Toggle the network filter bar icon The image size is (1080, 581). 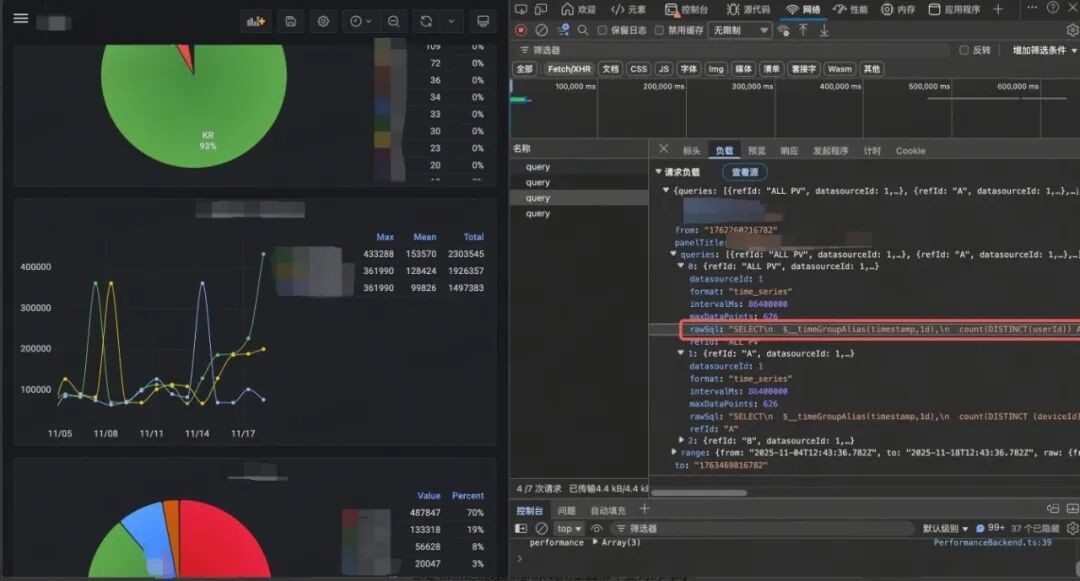point(563,30)
